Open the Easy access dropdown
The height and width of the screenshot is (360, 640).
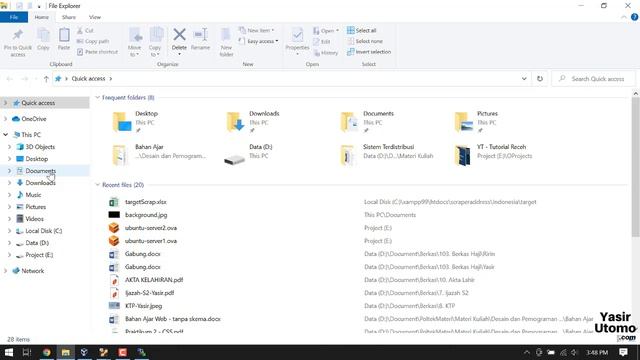258,41
